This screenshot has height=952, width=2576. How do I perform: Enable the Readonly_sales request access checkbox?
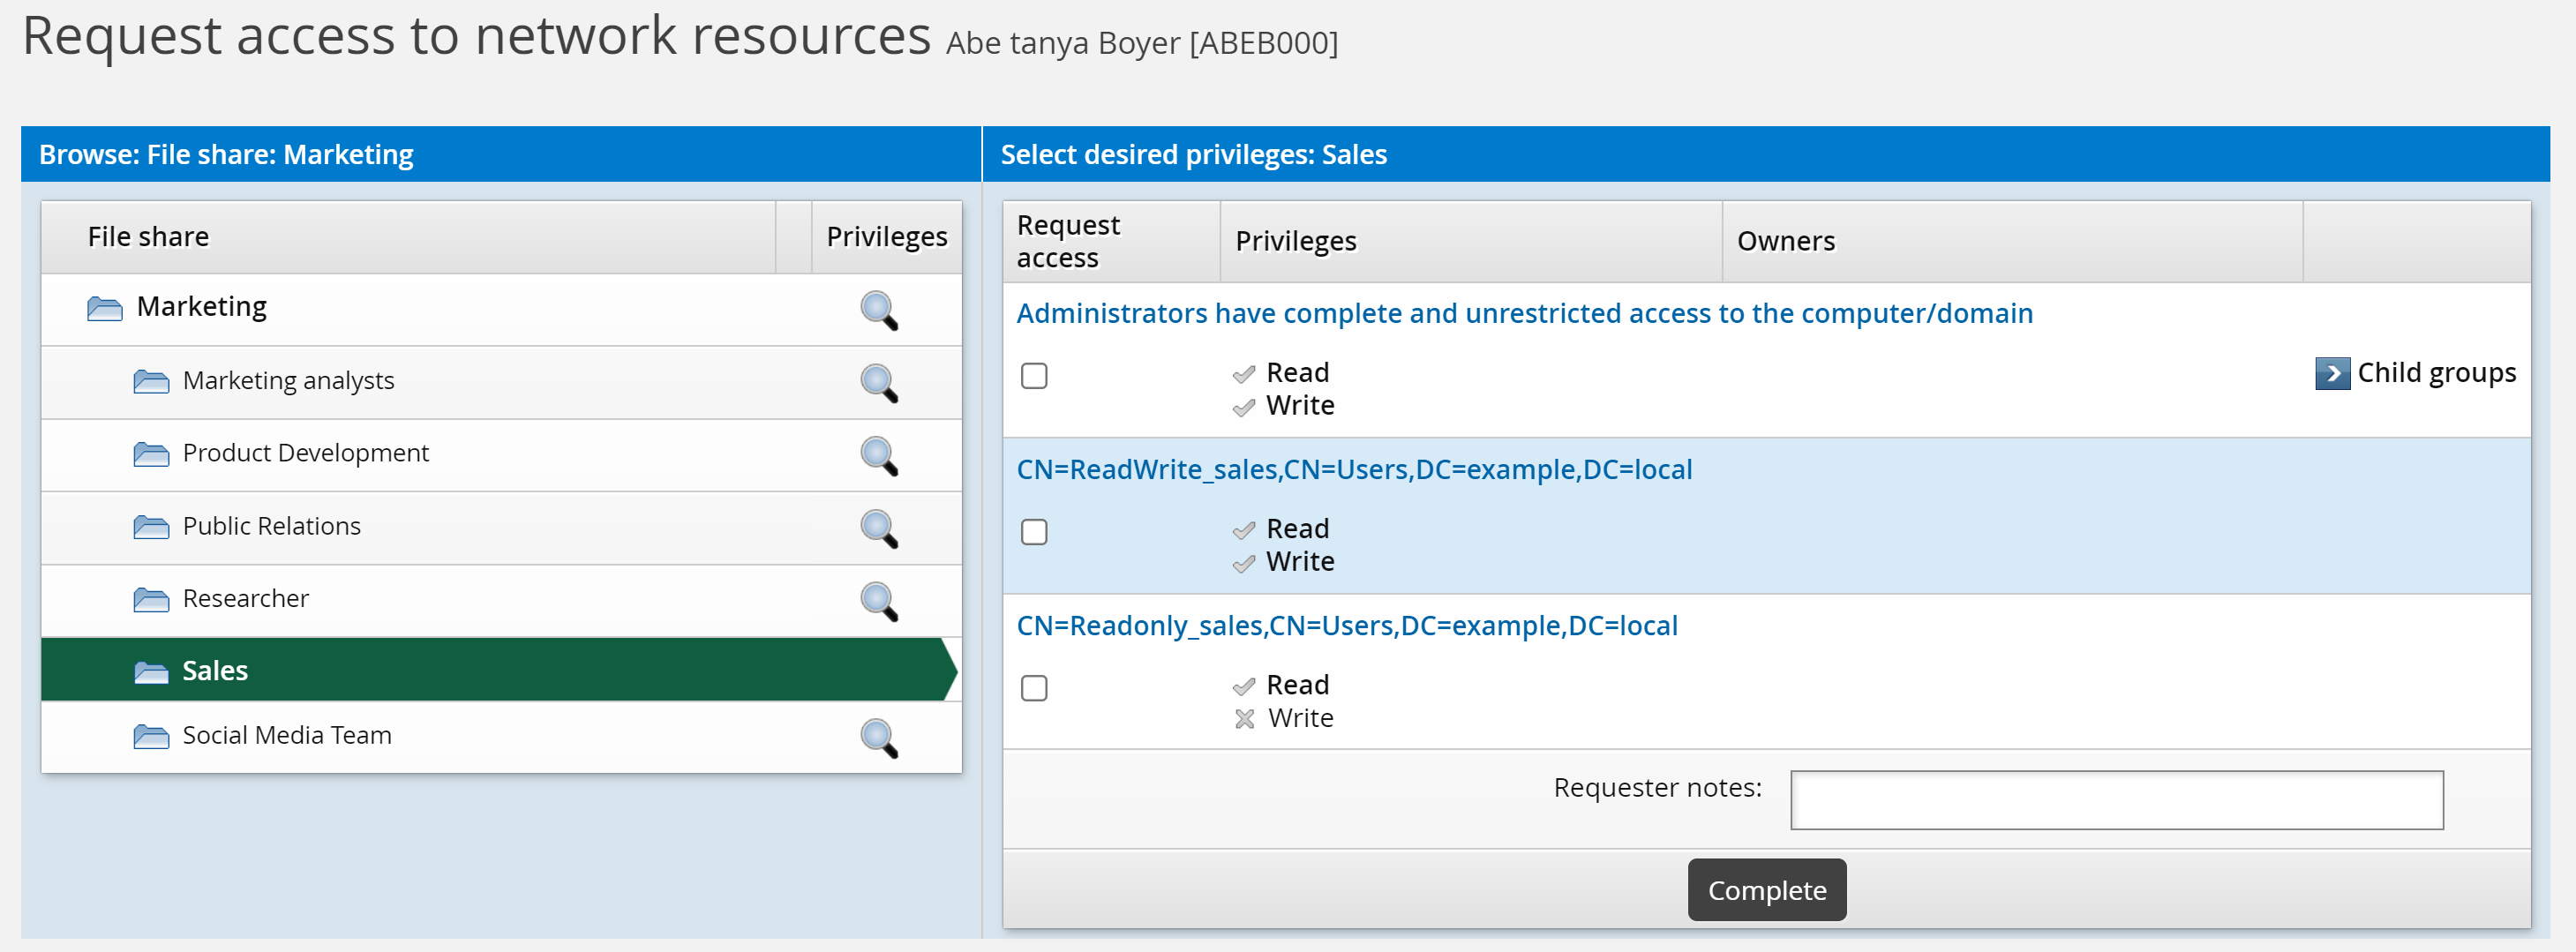pyautogui.click(x=1034, y=688)
